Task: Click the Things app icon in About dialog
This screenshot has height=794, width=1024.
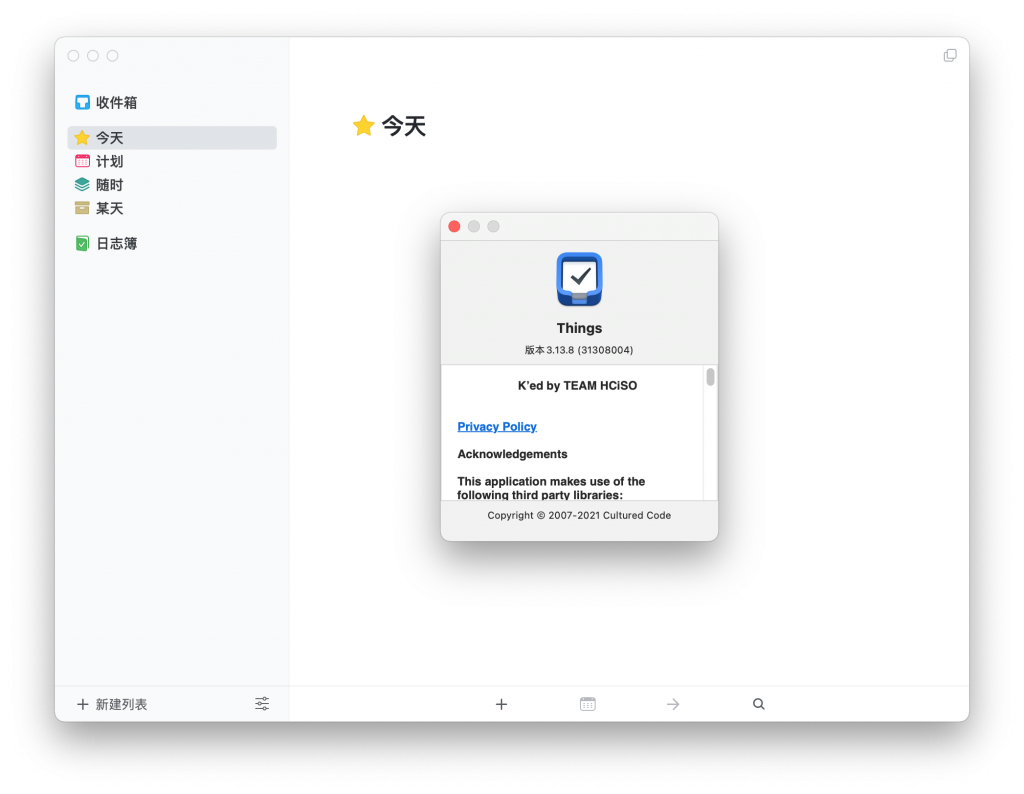Action: click(579, 279)
